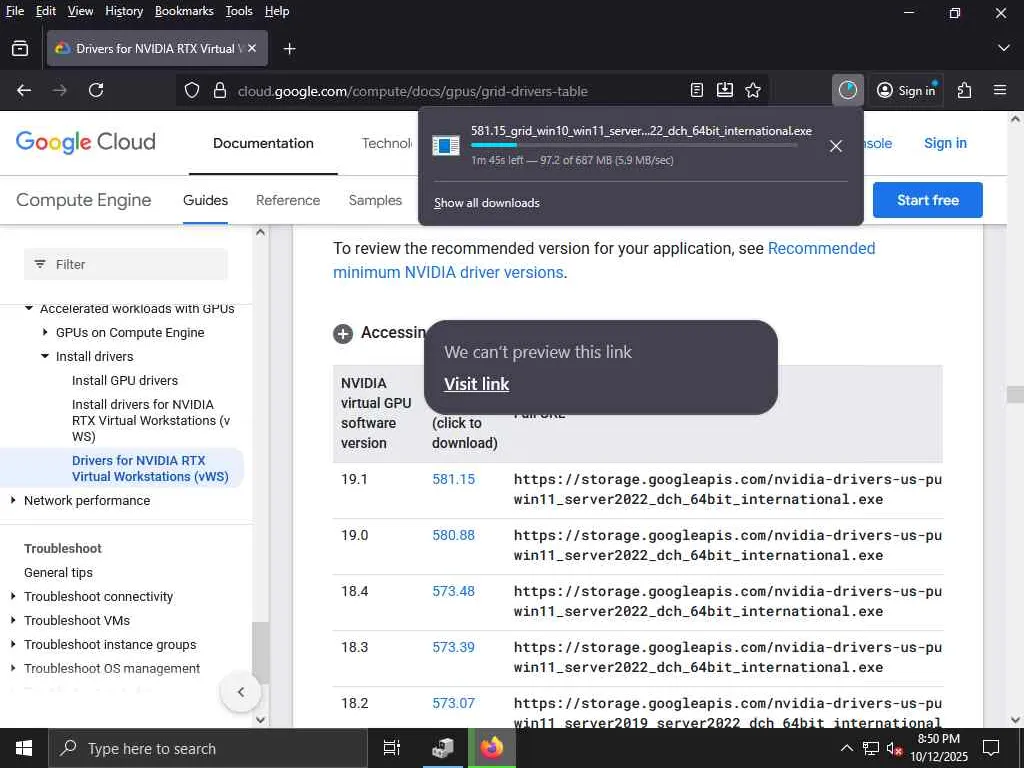The image size is (1024, 768).
Task: Open the Firefox View tab icon
Action: [20, 48]
